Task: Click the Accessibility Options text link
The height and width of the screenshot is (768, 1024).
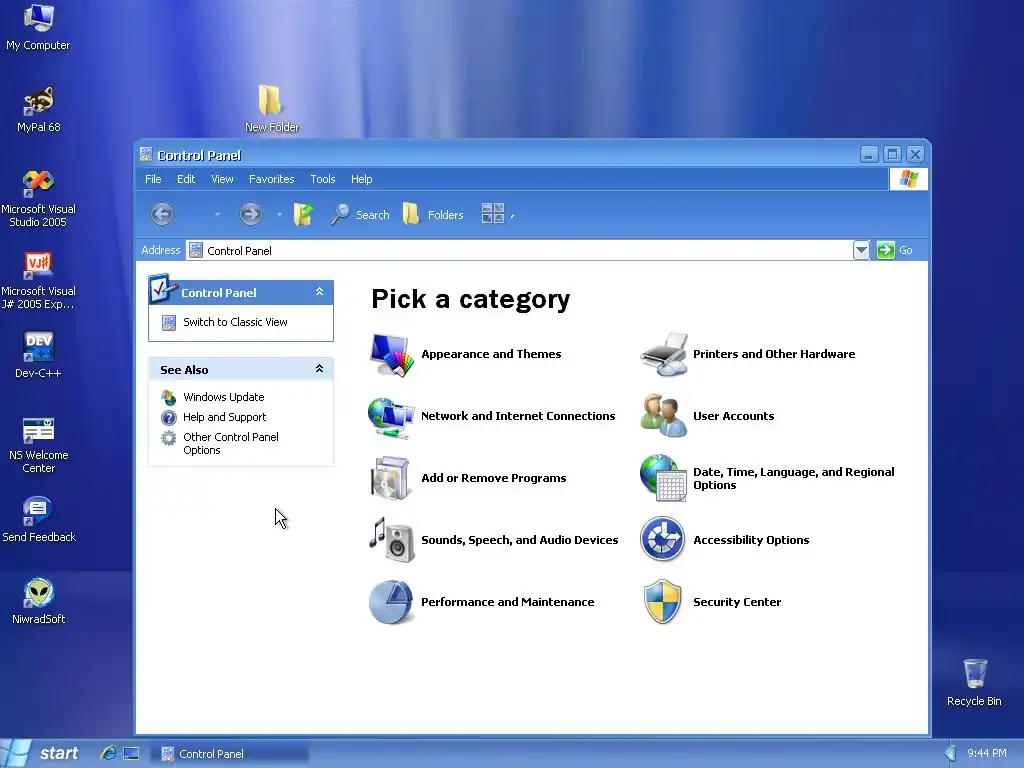Action: pyautogui.click(x=751, y=540)
